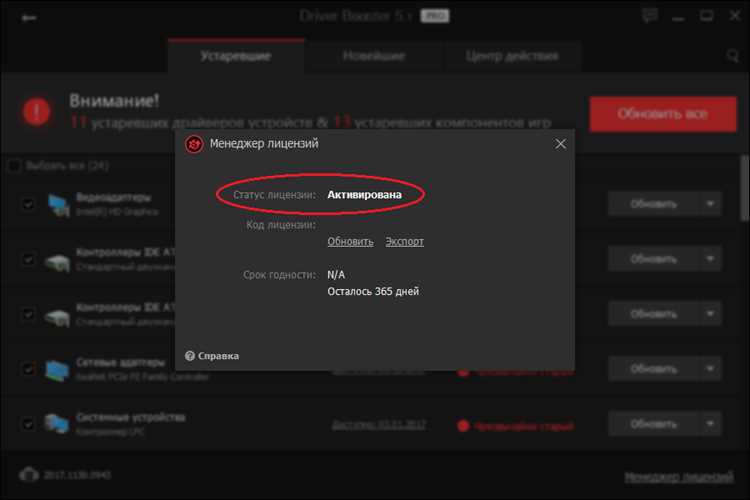The height and width of the screenshot is (500, 750).
Task: Click the red Обновить все button
Action: point(663,114)
